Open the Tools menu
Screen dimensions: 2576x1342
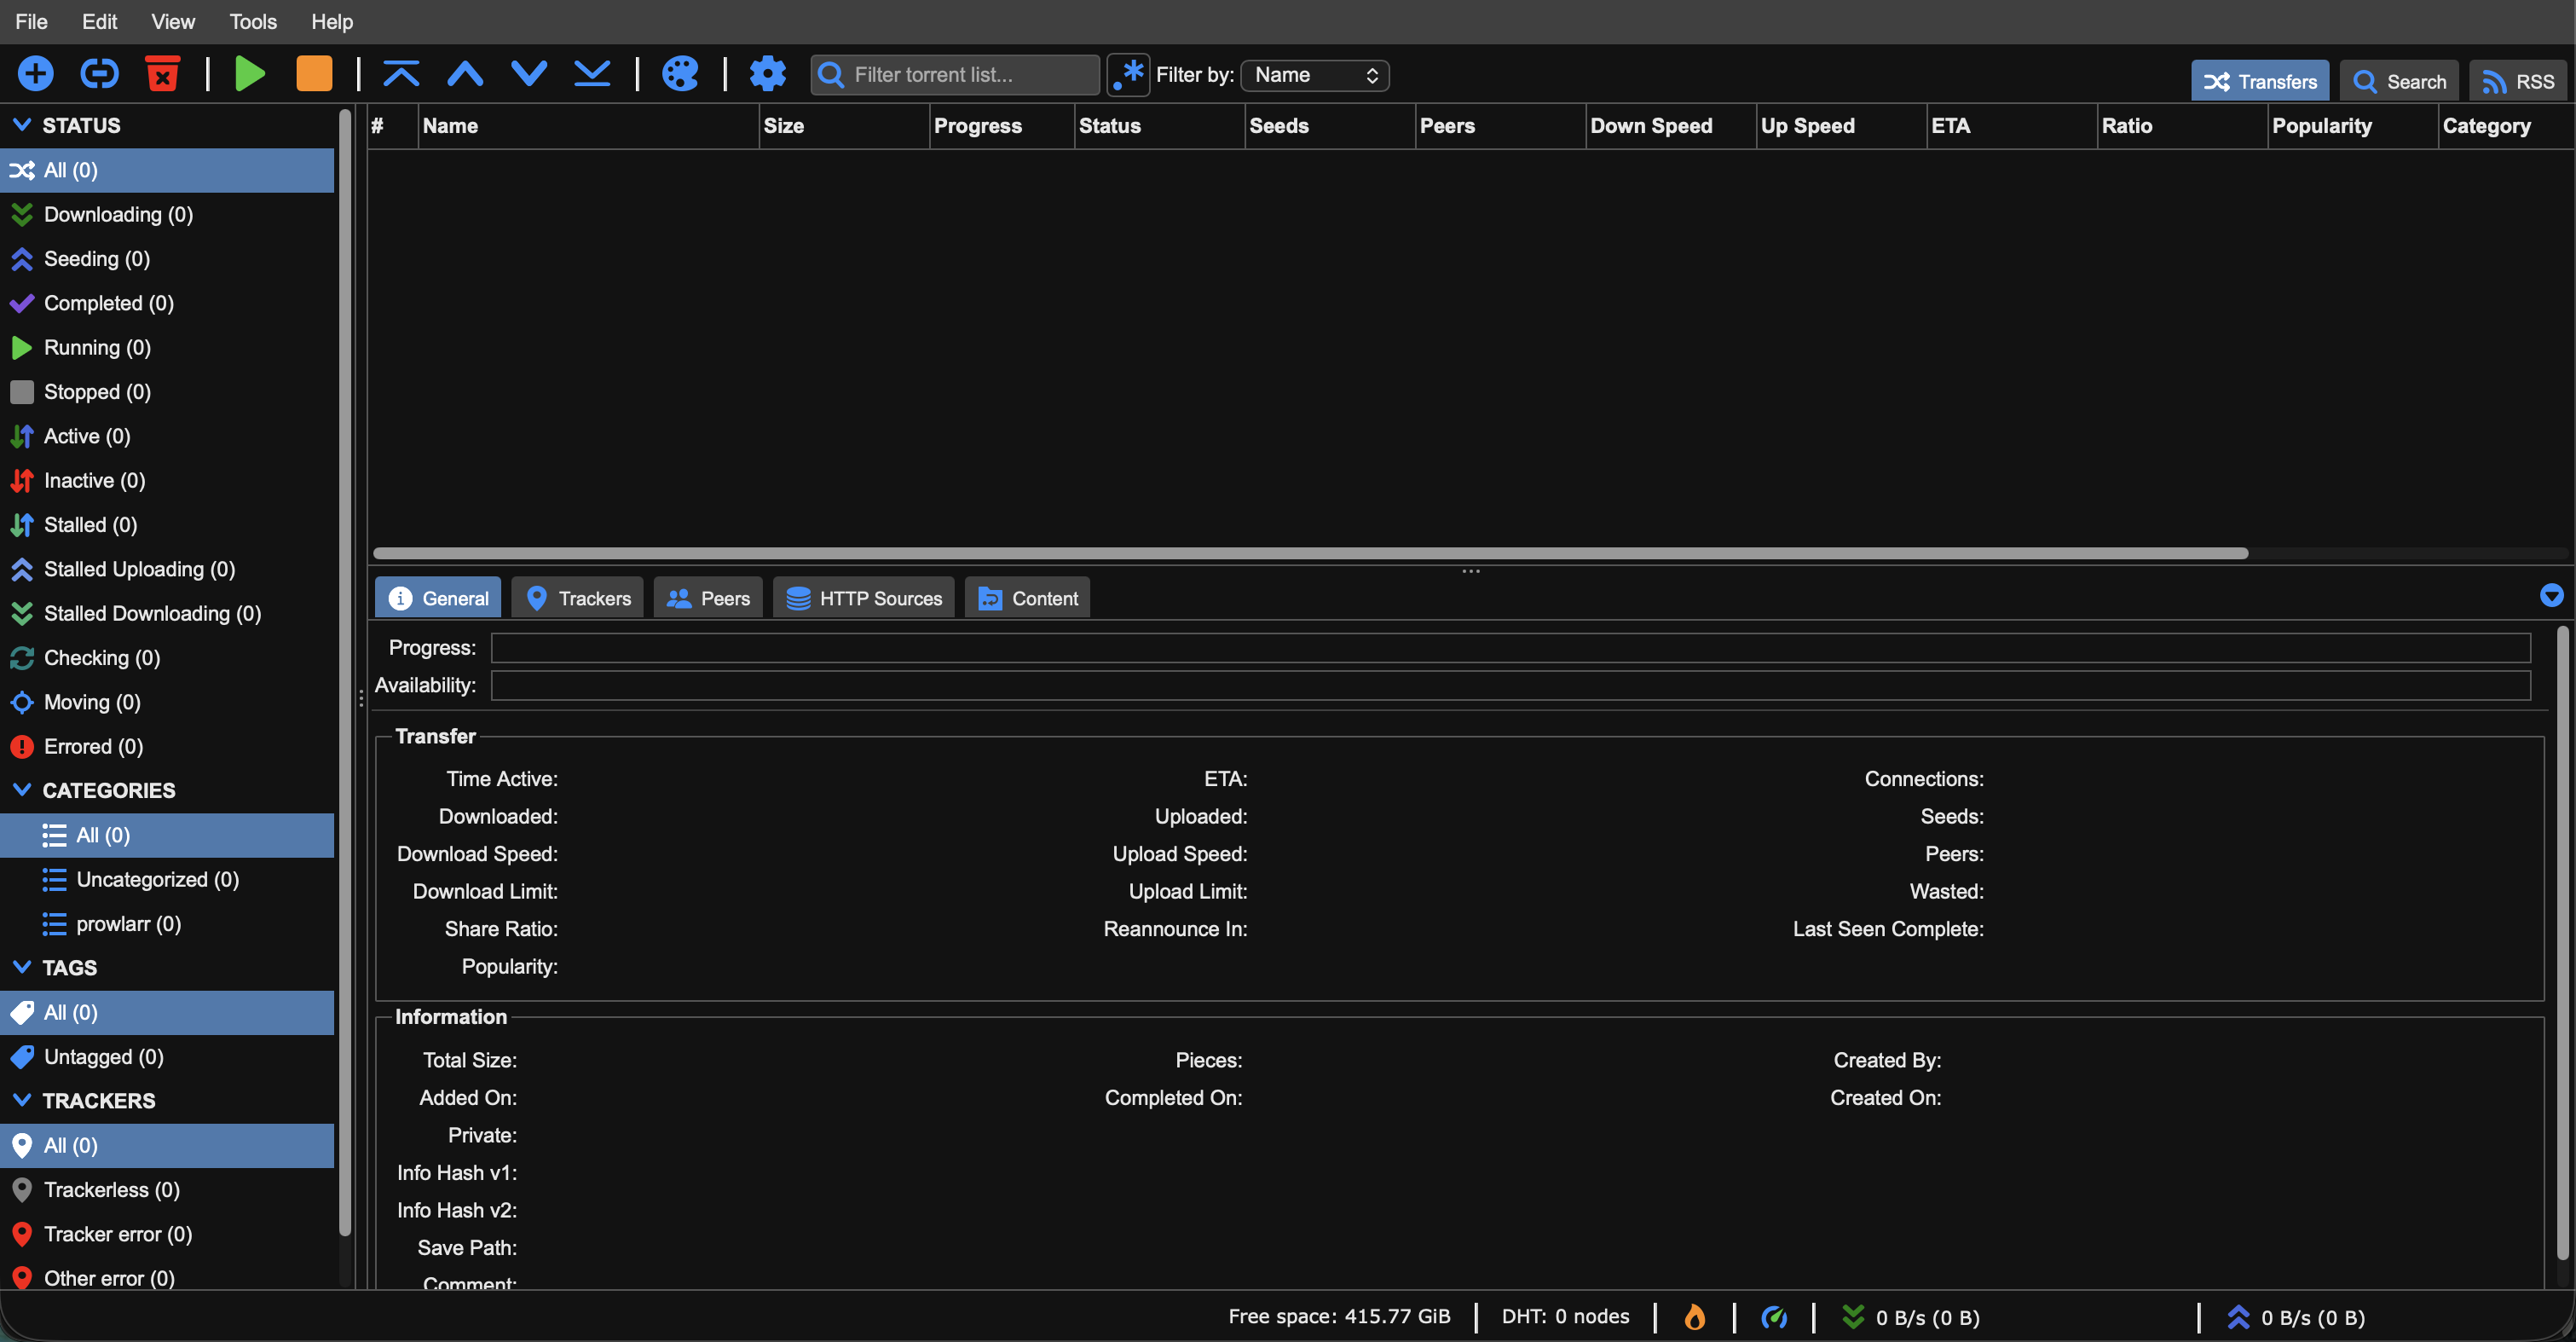pyautogui.click(x=253, y=21)
